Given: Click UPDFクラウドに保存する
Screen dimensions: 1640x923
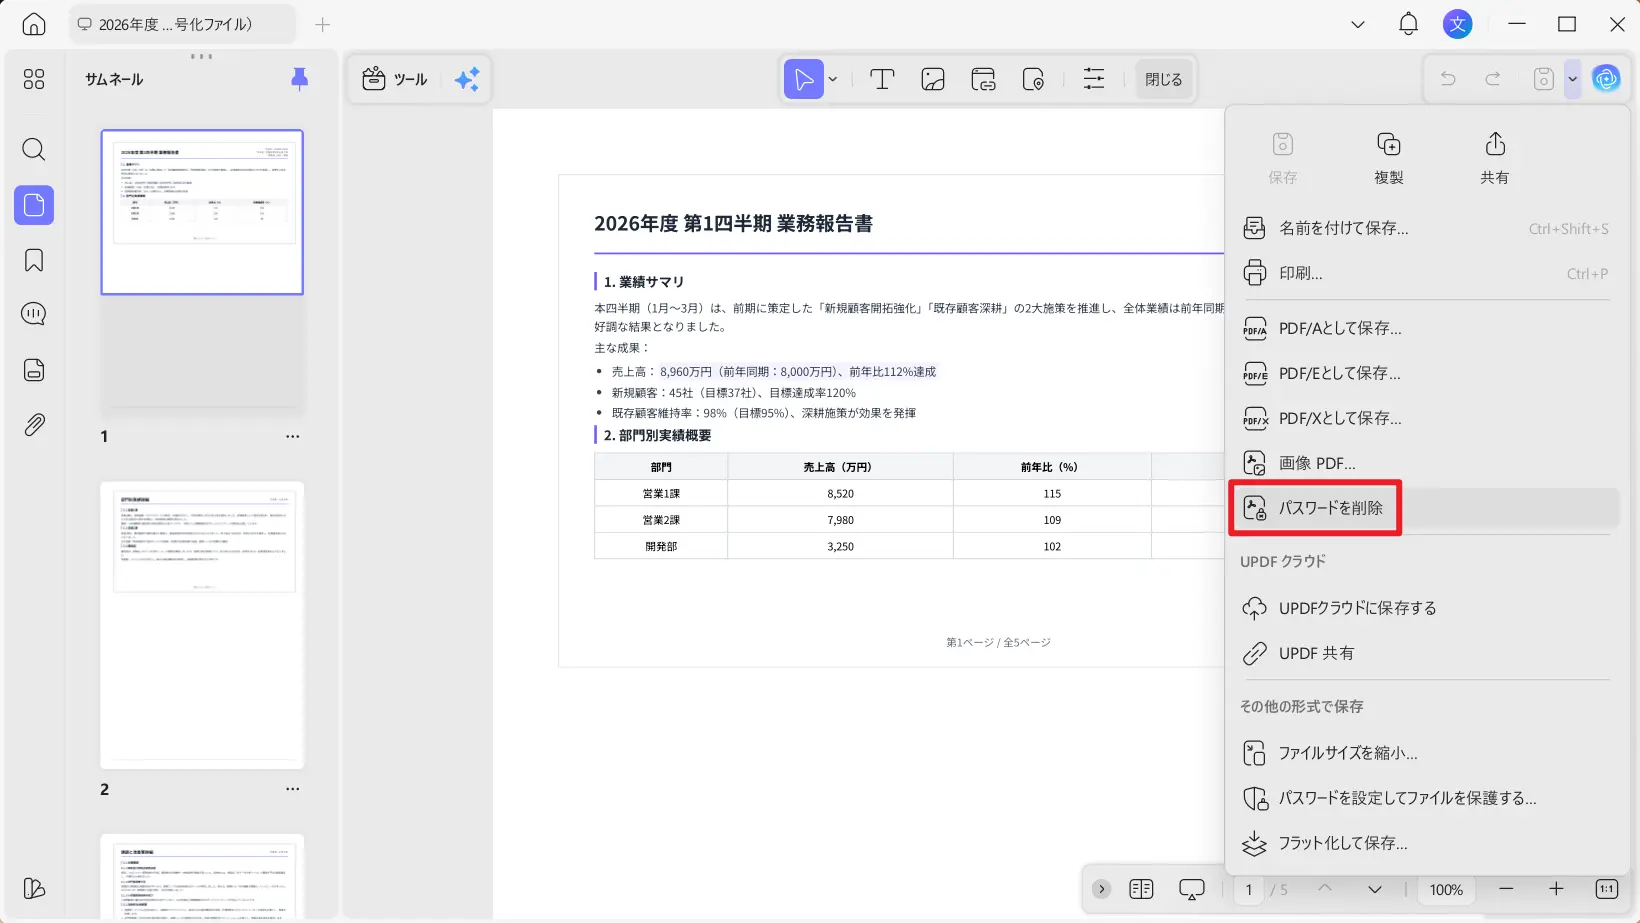Looking at the screenshot, I should pyautogui.click(x=1357, y=607).
